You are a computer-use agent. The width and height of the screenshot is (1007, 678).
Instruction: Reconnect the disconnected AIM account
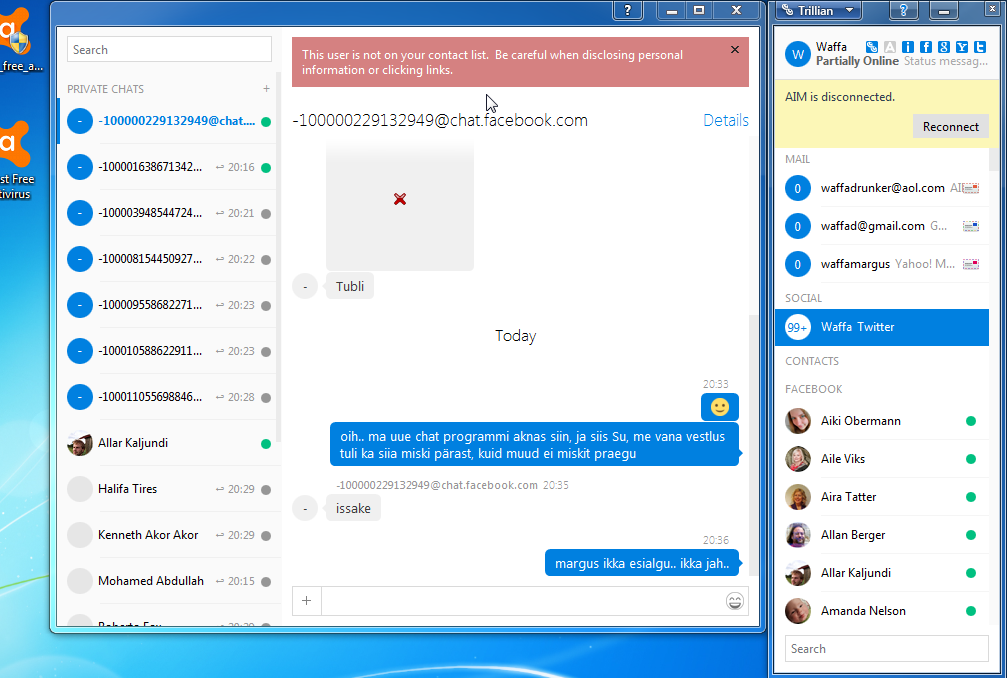click(950, 126)
